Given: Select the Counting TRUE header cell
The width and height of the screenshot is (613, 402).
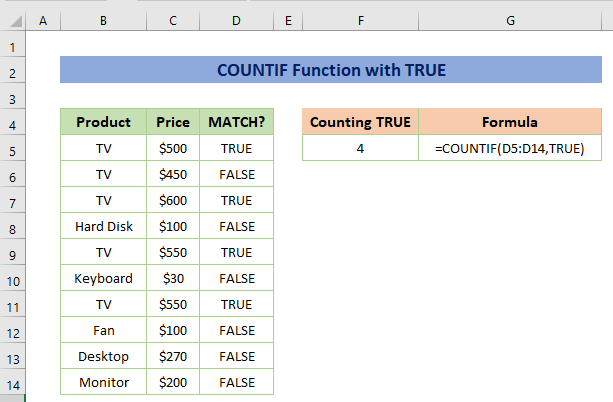Looking at the screenshot, I should (360, 122).
